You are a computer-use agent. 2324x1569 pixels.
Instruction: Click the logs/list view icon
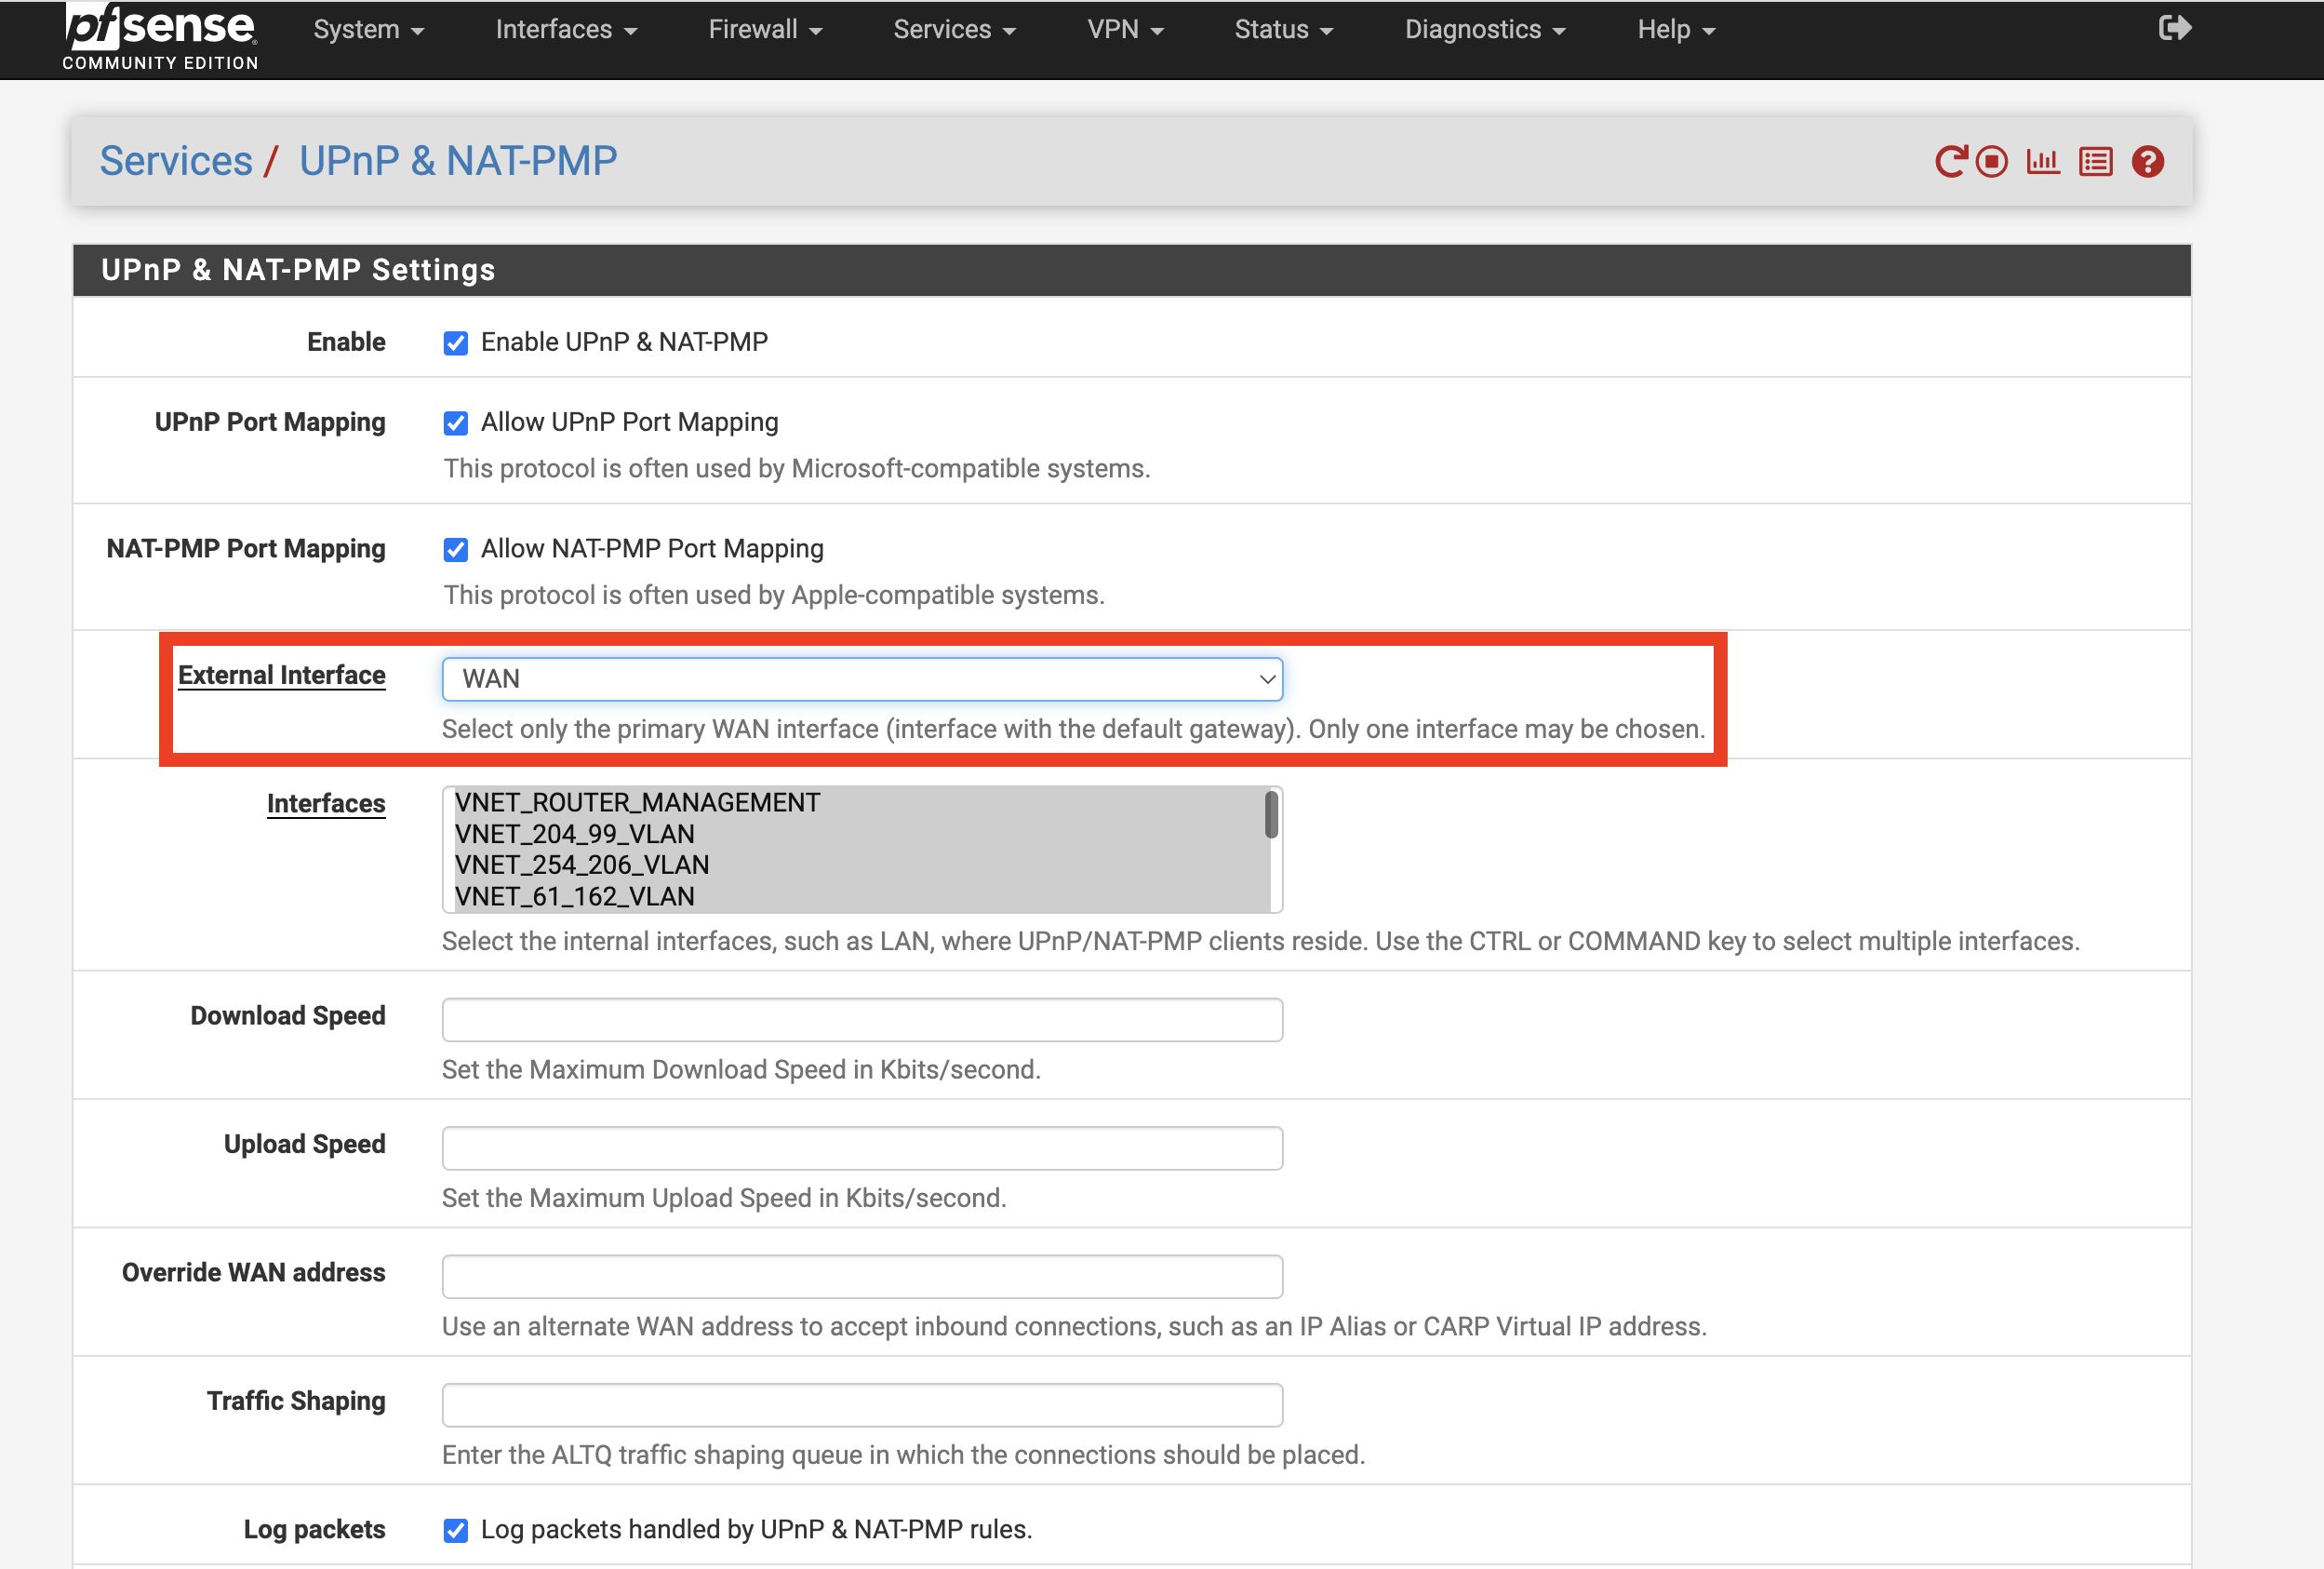click(x=2093, y=159)
